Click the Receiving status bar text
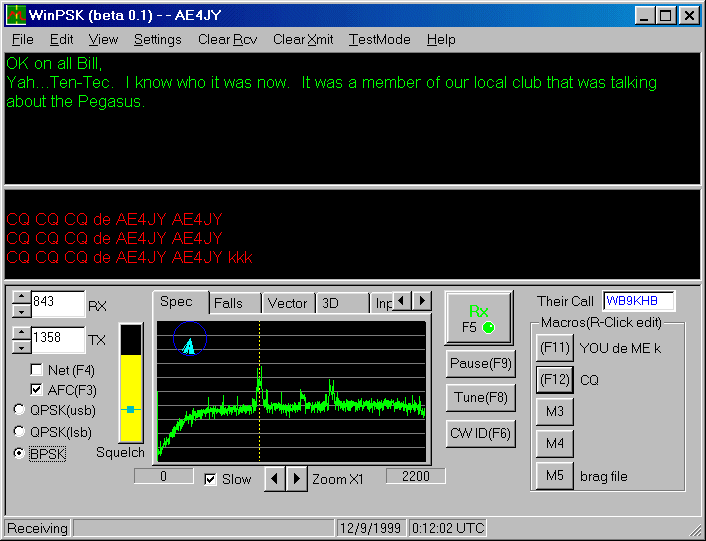The image size is (706, 541). click(37, 528)
